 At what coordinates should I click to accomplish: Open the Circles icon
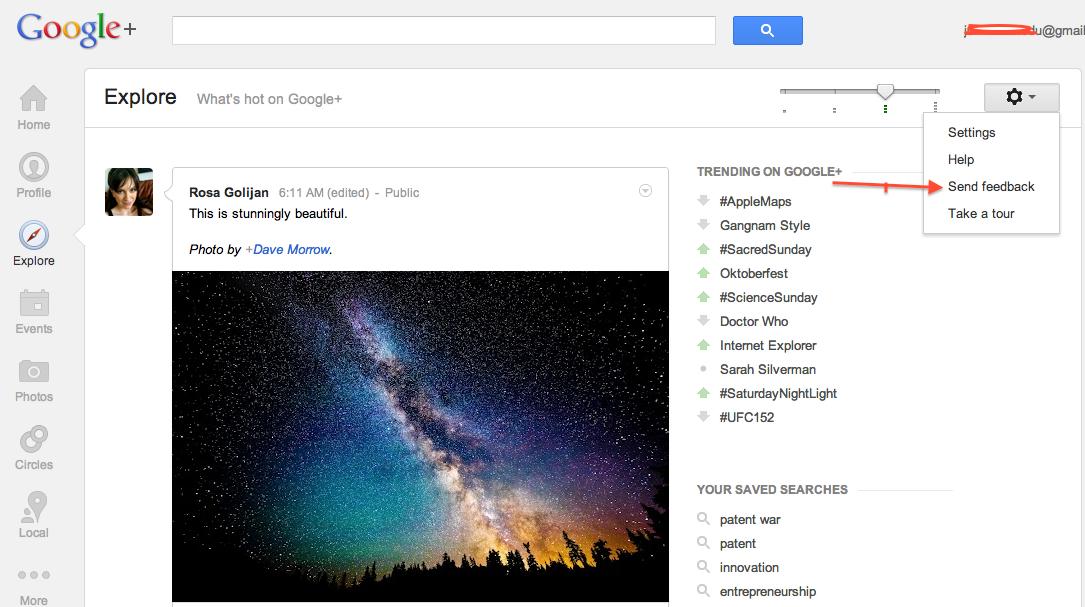(x=33, y=439)
